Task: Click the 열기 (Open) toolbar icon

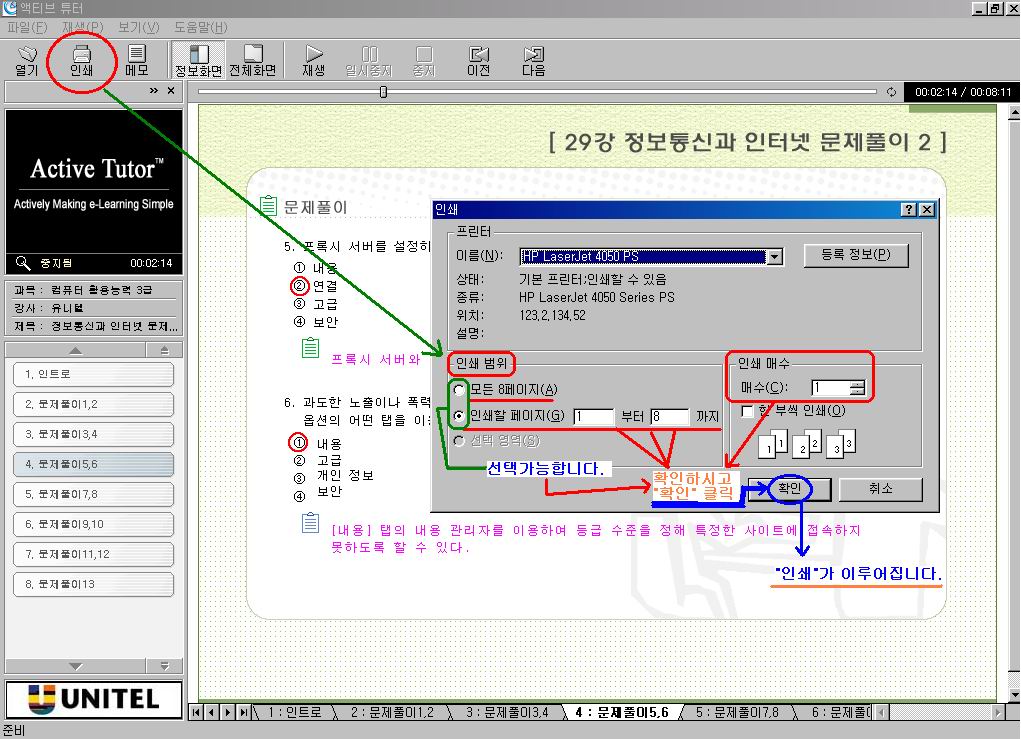Action: [x=27, y=60]
